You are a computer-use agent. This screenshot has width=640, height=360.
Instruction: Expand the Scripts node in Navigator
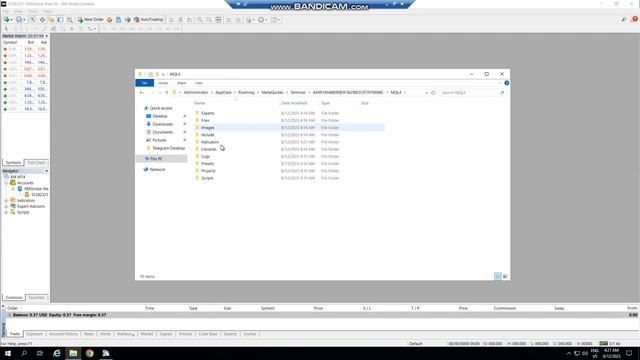(7, 212)
